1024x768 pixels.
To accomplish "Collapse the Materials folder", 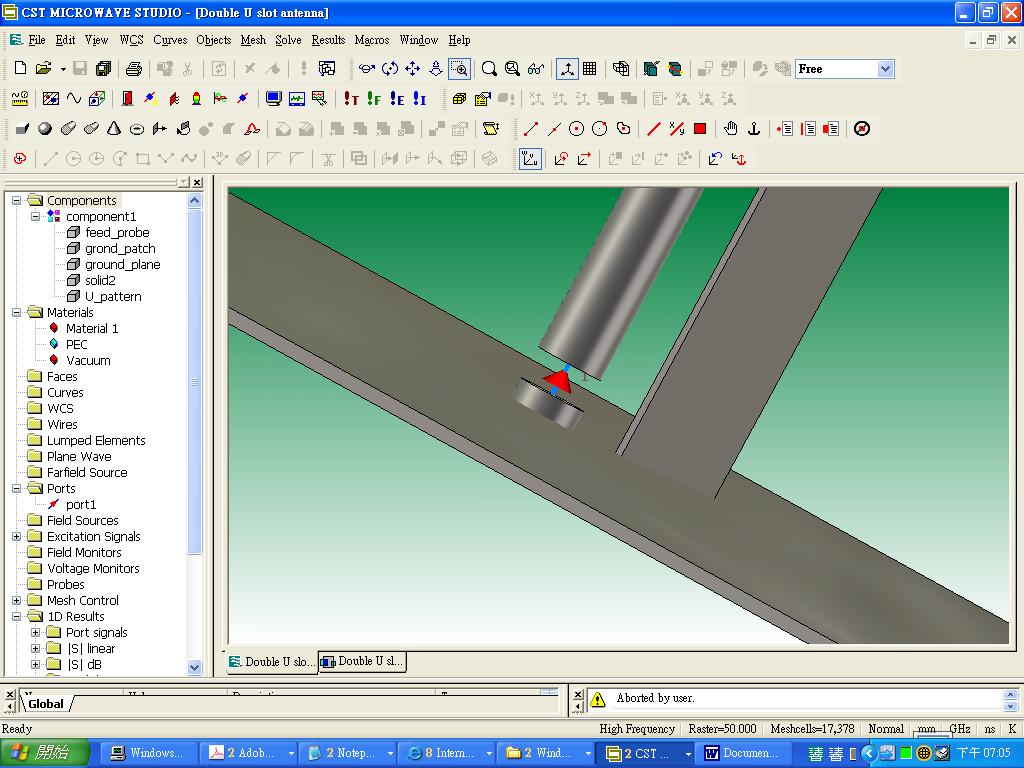I will 16,312.
